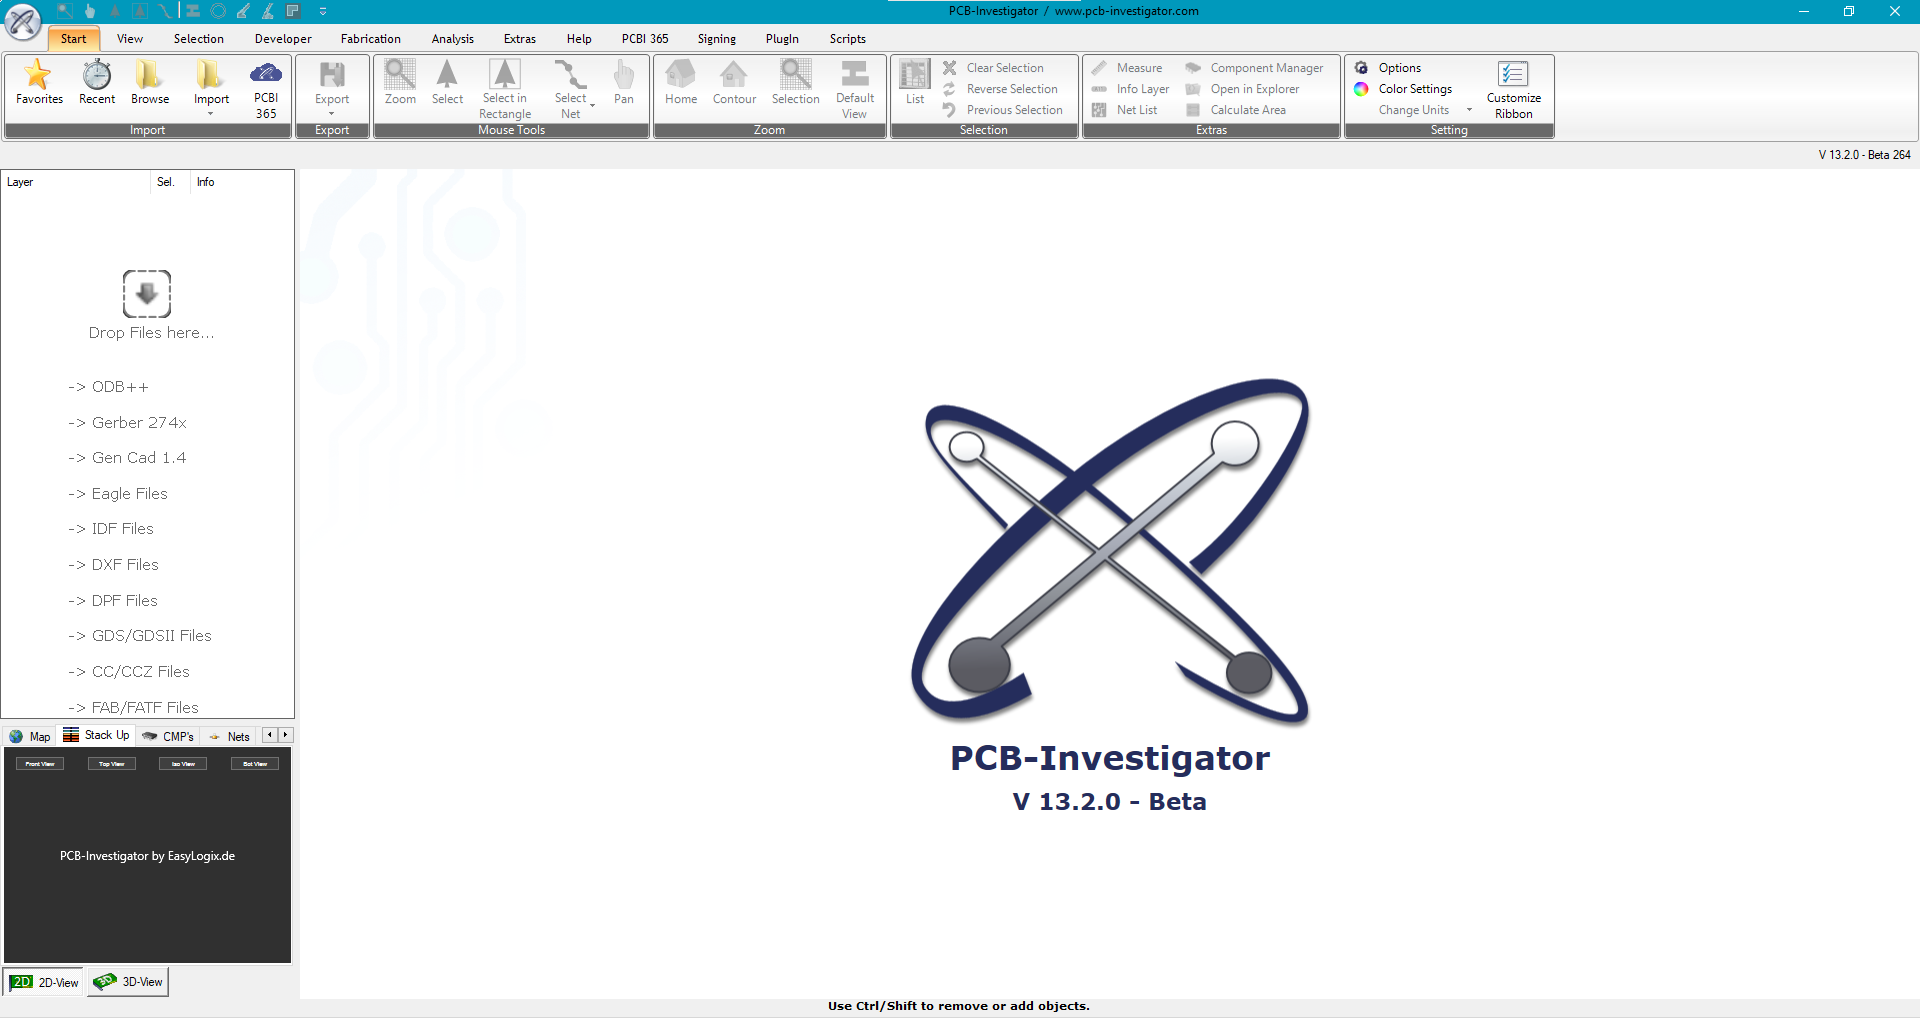Click the Front View button
Viewport: 1920px width, 1018px height.
pos(40,764)
